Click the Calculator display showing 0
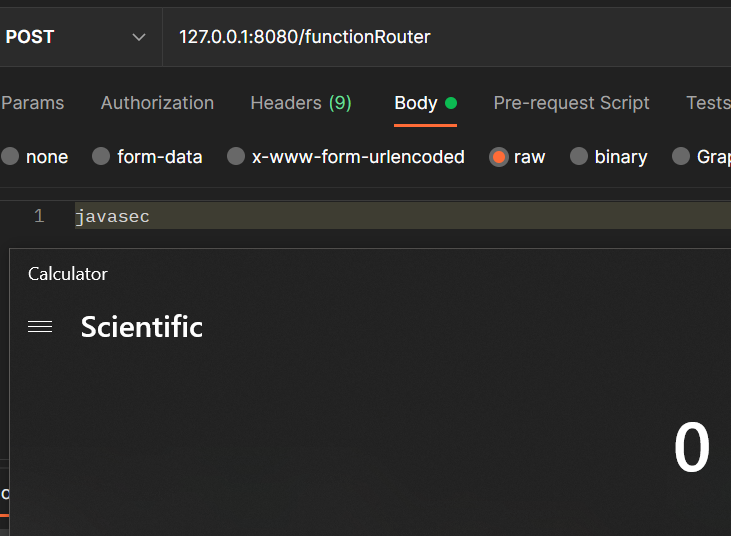 coord(691,449)
